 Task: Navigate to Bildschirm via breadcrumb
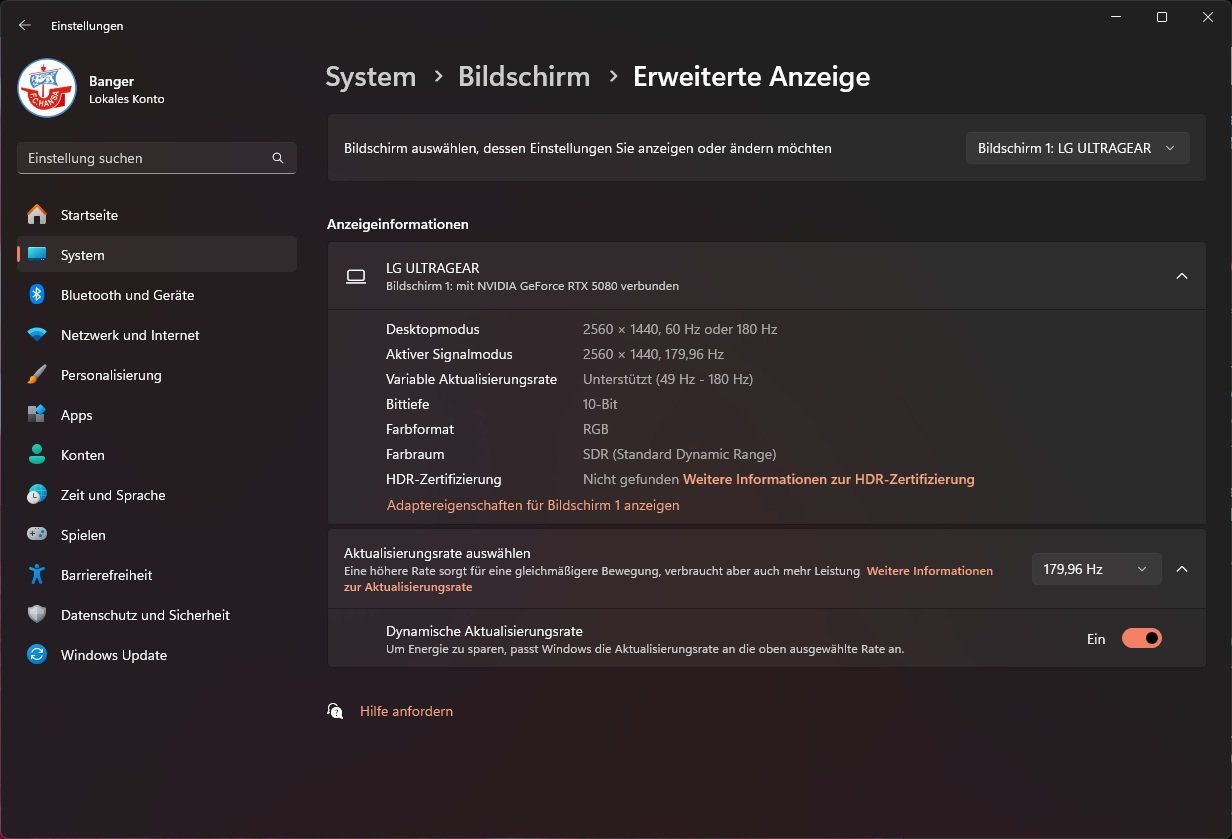(524, 76)
